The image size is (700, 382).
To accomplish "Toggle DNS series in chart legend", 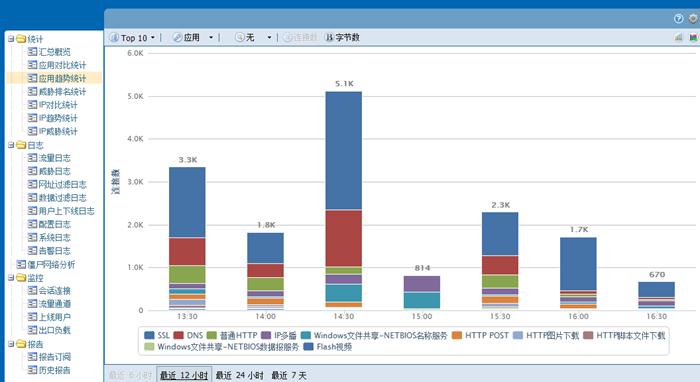I will [188, 335].
